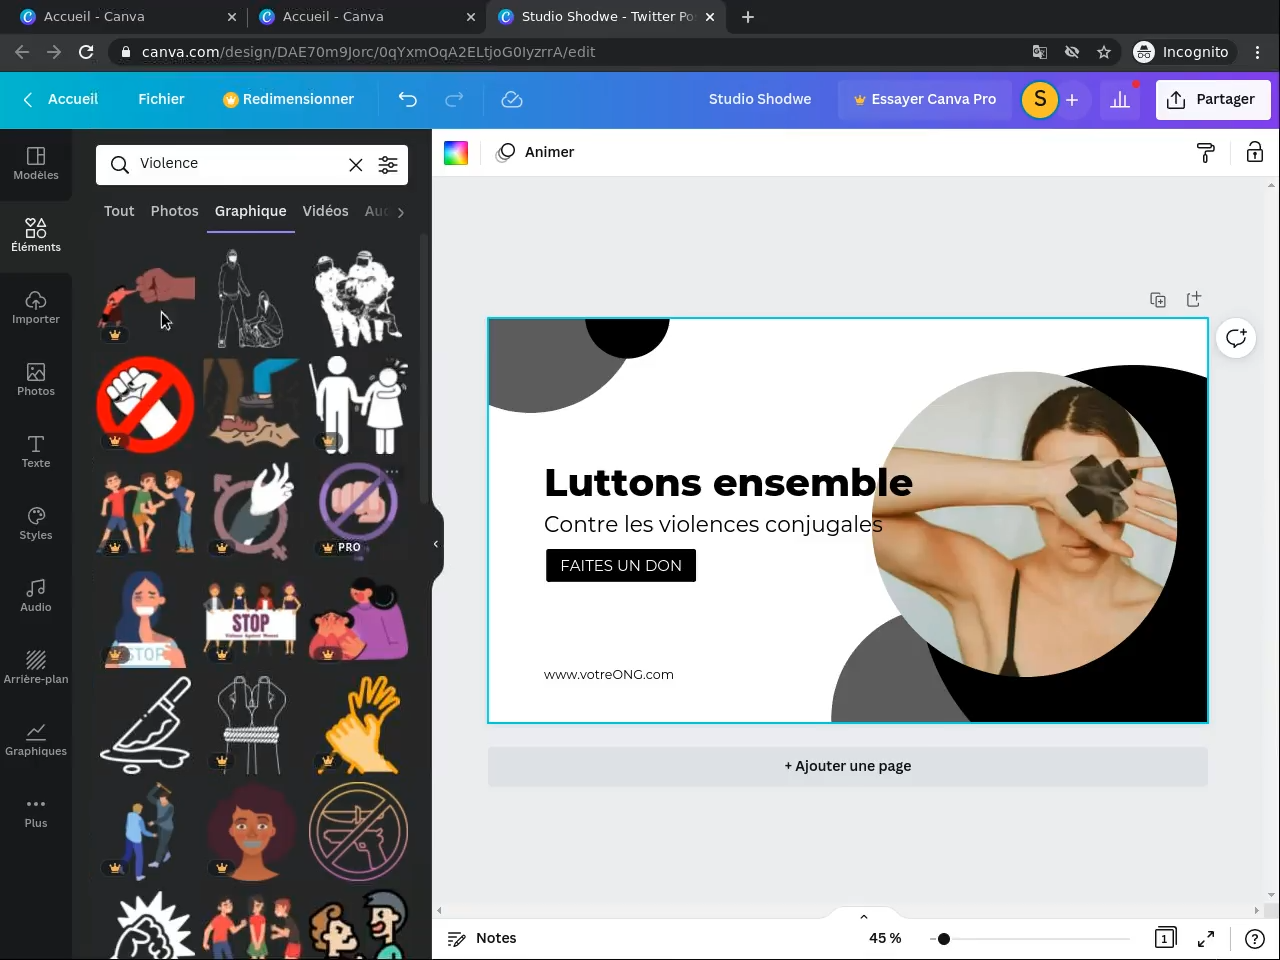This screenshot has height=960, width=1280.
Task: Reload the browser page
Action: (x=86, y=52)
